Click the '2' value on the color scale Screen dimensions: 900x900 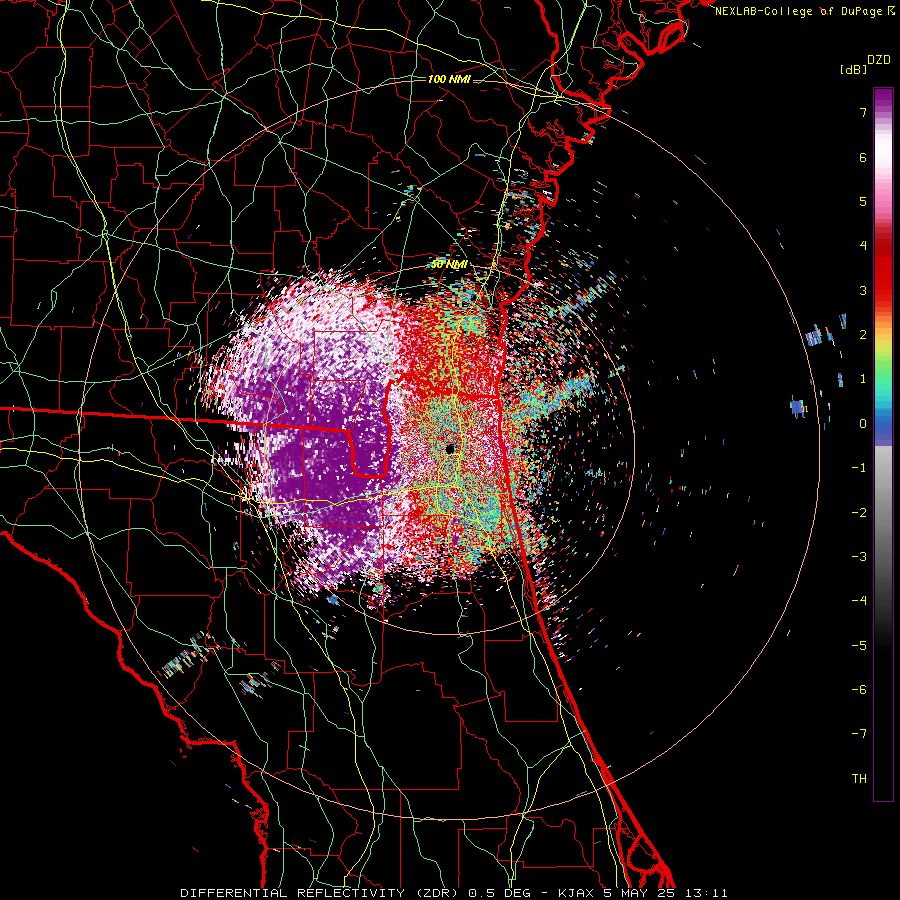[x=863, y=335]
